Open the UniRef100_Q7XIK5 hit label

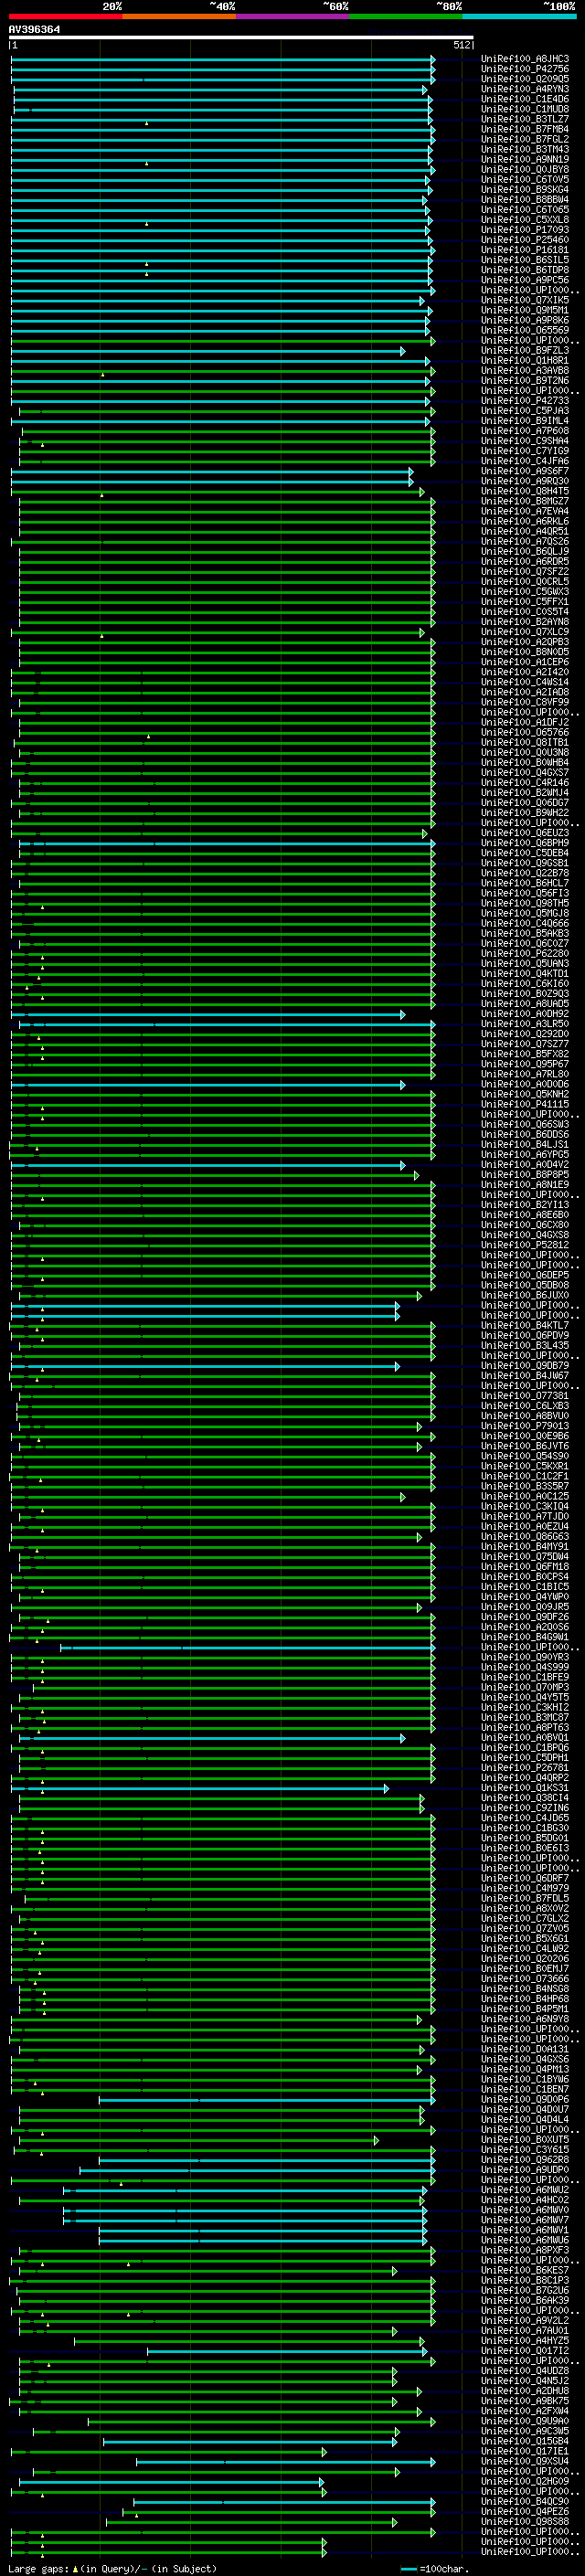click(x=524, y=301)
